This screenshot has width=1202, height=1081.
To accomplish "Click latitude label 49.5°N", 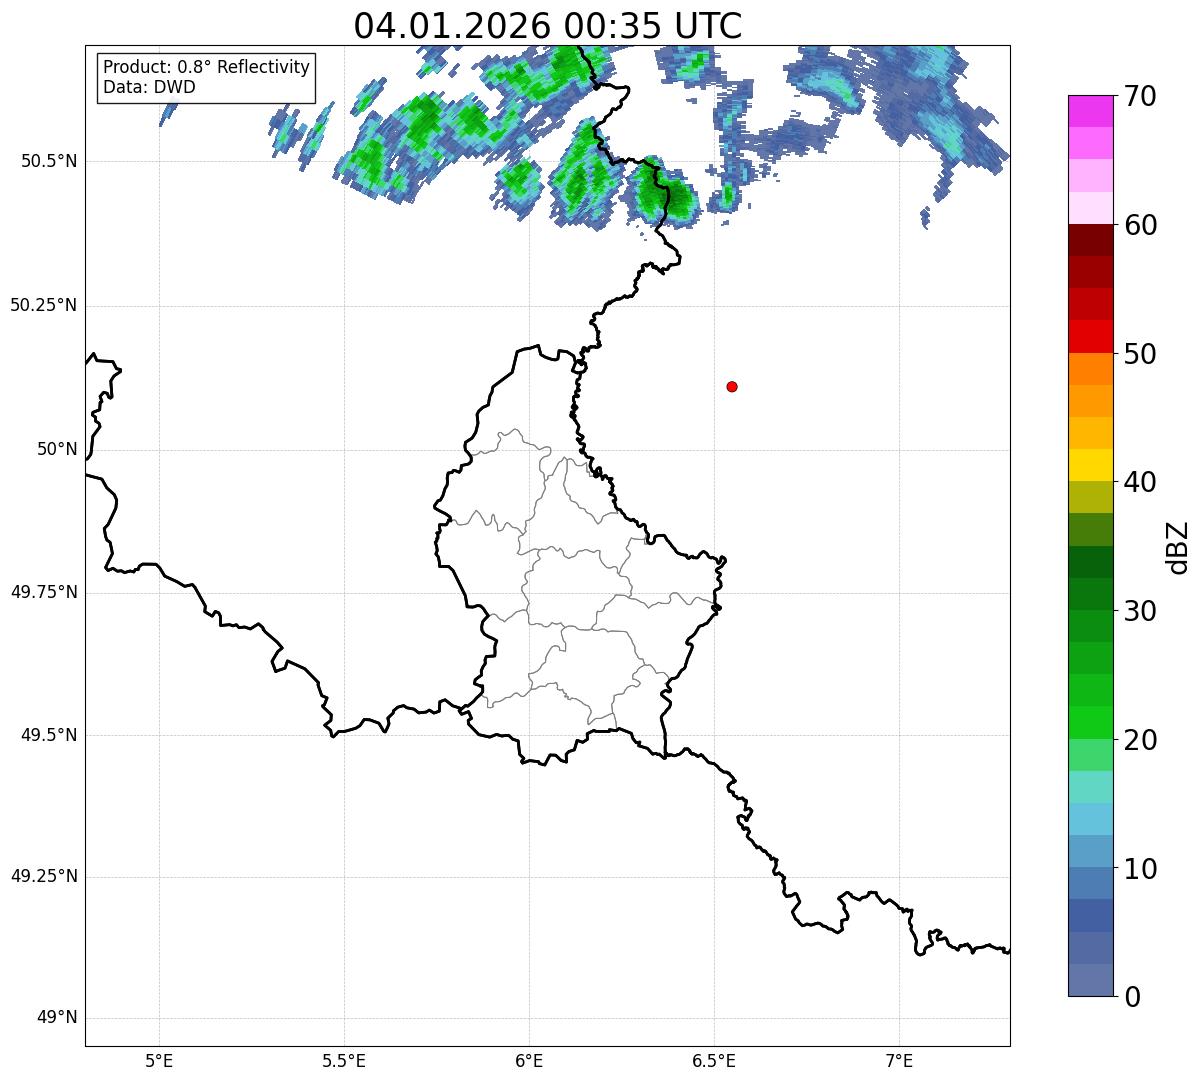I will [x=49, y=736].
